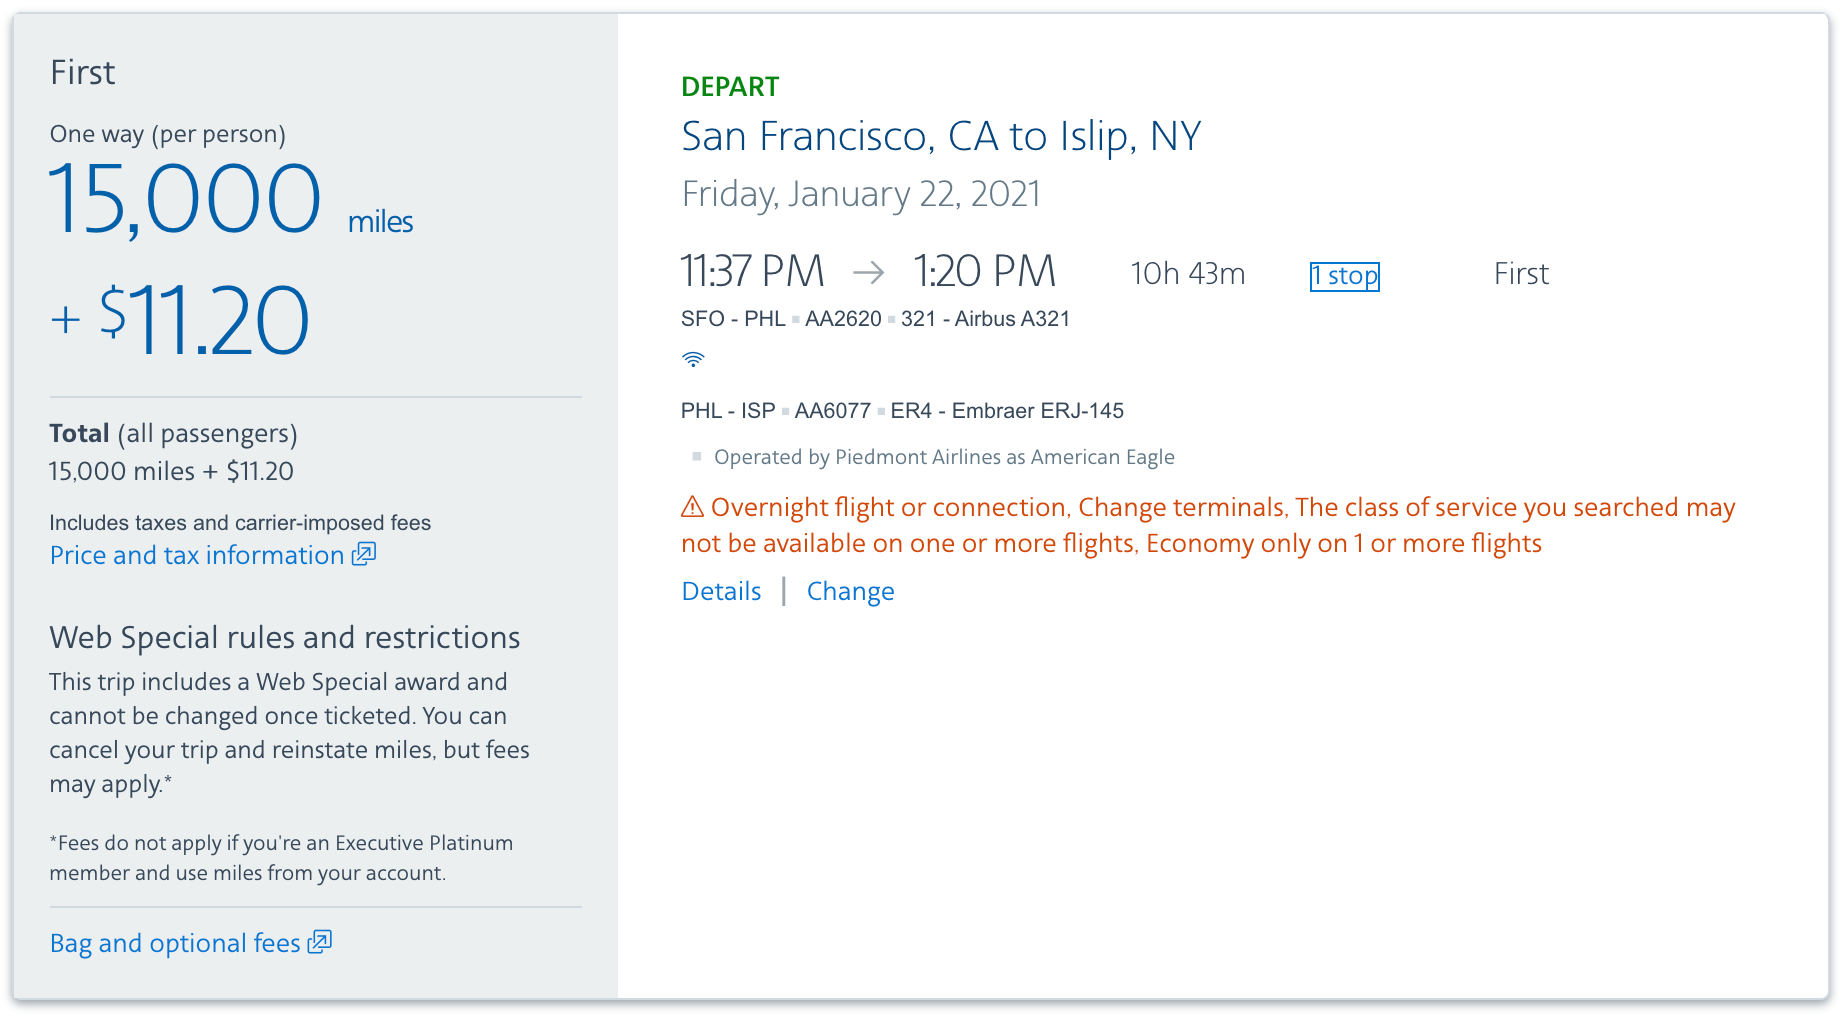Screen dimensions: 1840x1014
Task: Click the red warning triangle icon
Action: [692, 507]
